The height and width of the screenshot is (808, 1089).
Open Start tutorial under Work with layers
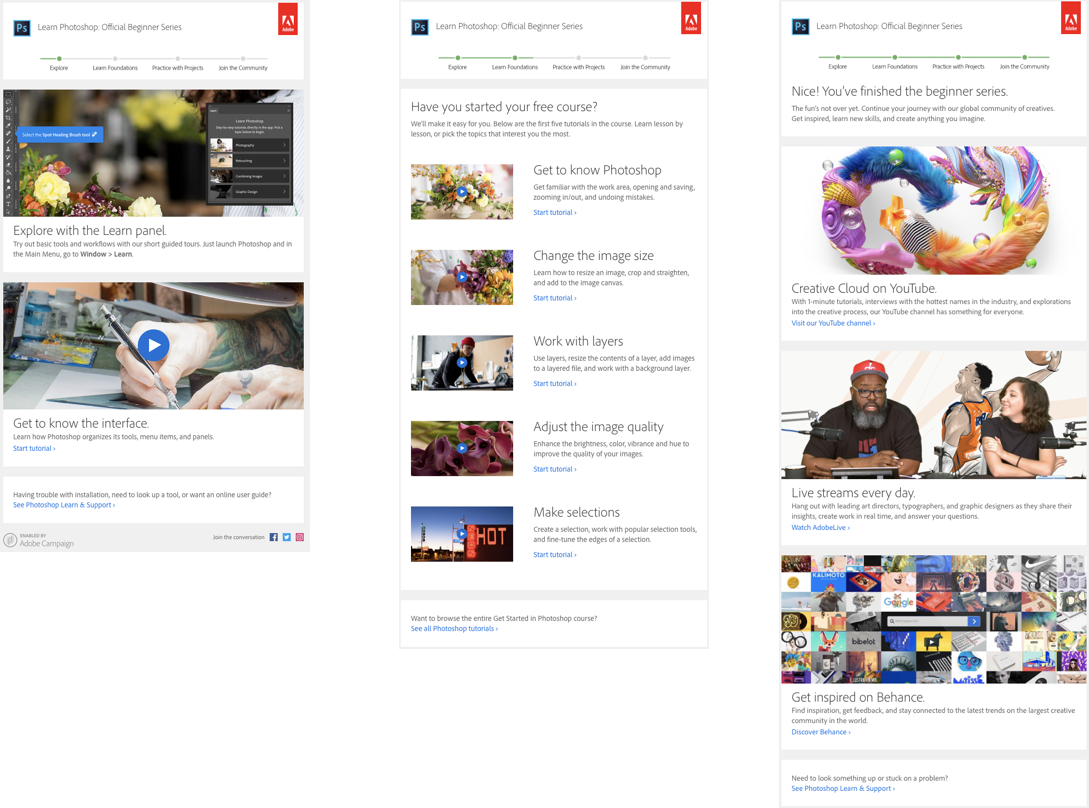(x=555, y=384)
